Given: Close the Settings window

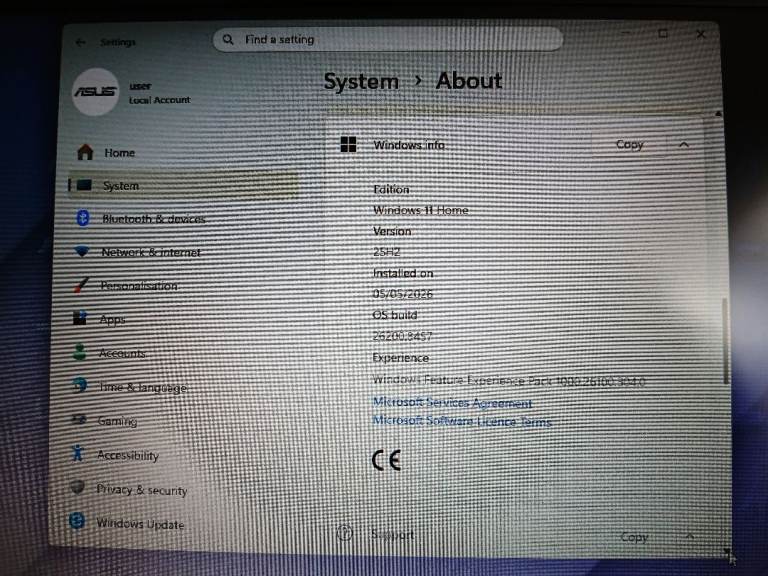Looking at the screenshot, I should coord(701,34).
